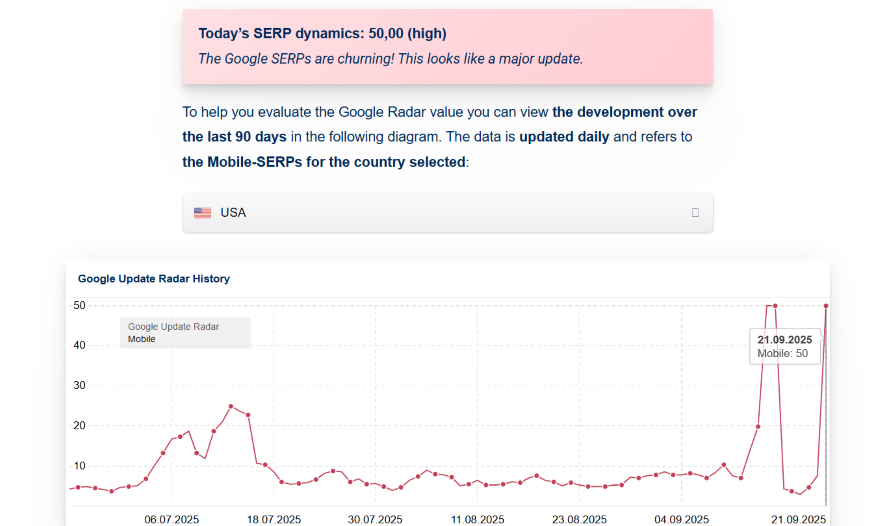Click the 21.09.2025 axis date label
This screenshot has height=526, width=880.
798,519
